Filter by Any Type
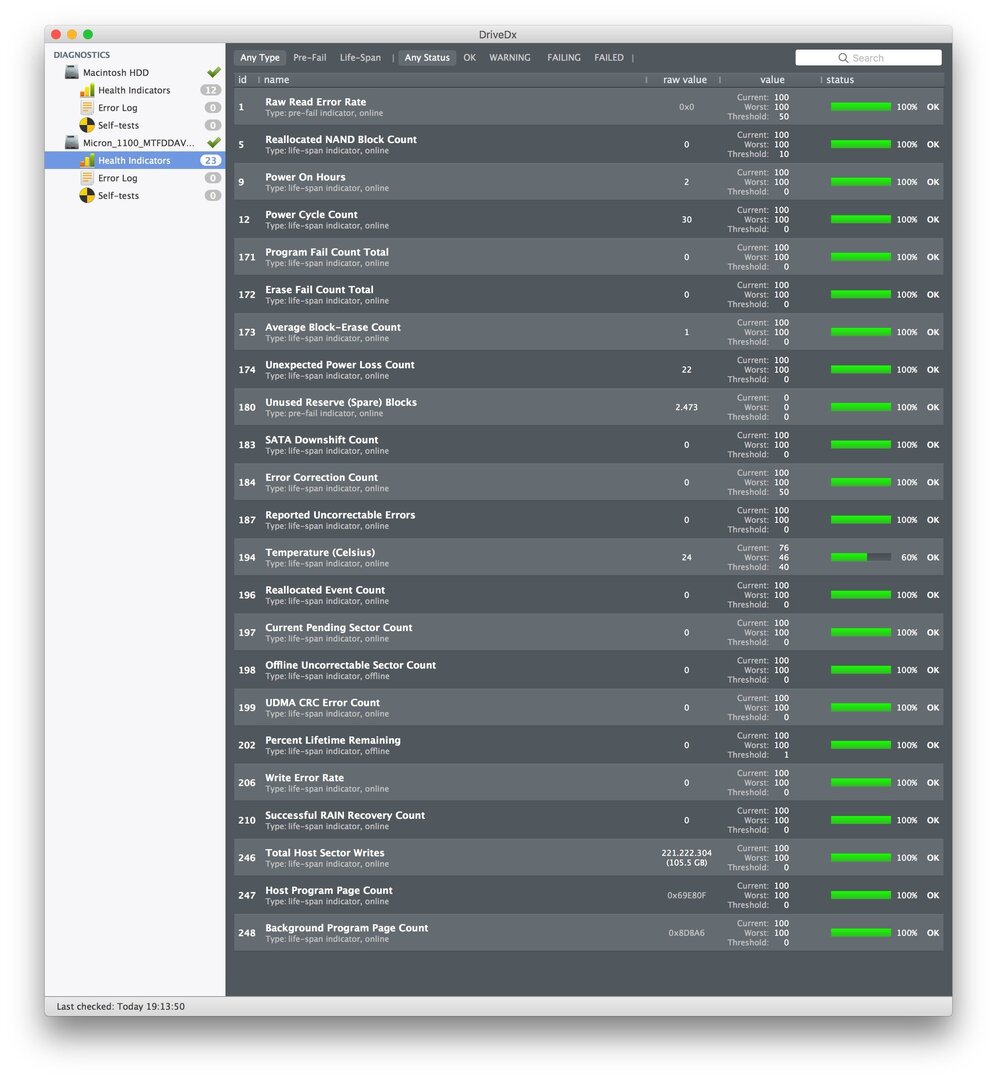Screen dimensions: 997x1080 (260, 58)
